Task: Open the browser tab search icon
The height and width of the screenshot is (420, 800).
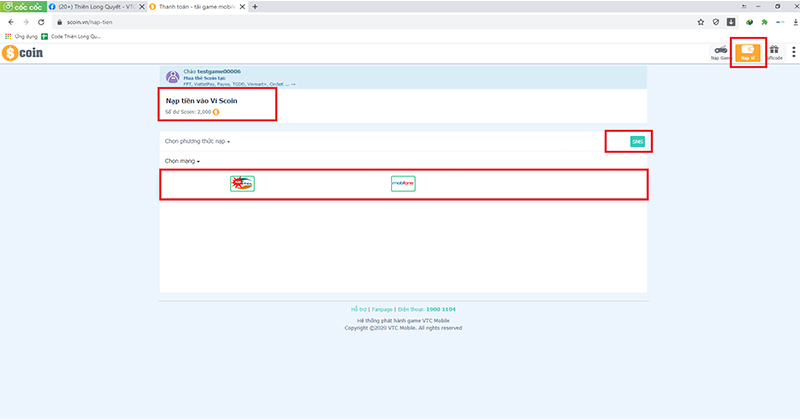Action: tap(744, 7)
